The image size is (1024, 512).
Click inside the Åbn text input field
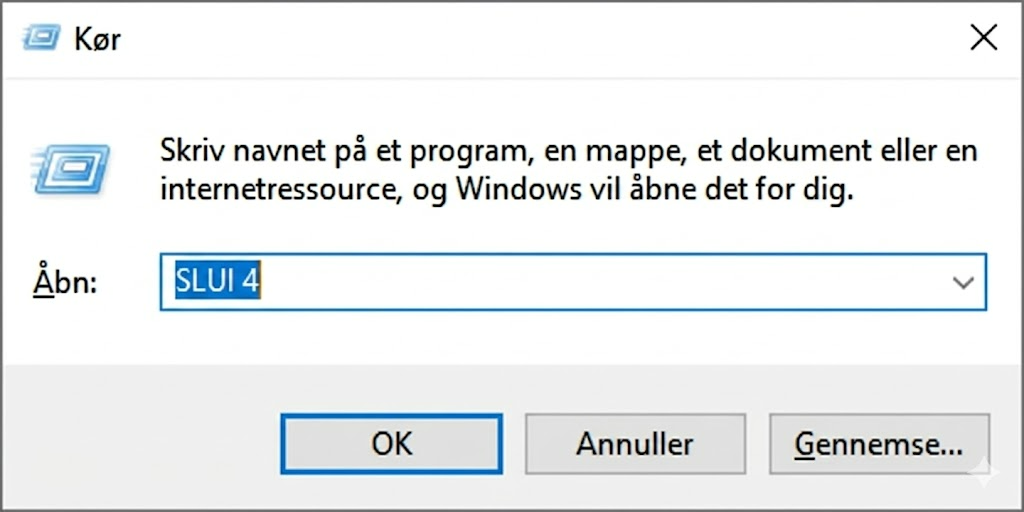point(573,282)
